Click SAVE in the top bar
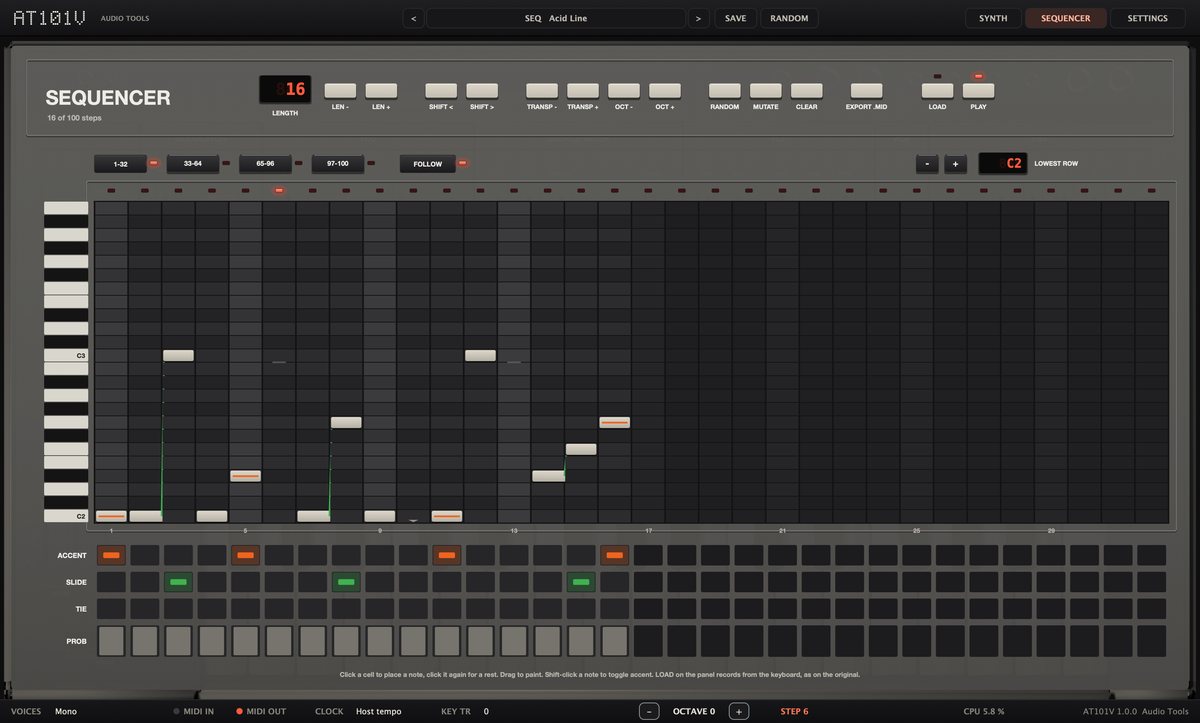 735,18
